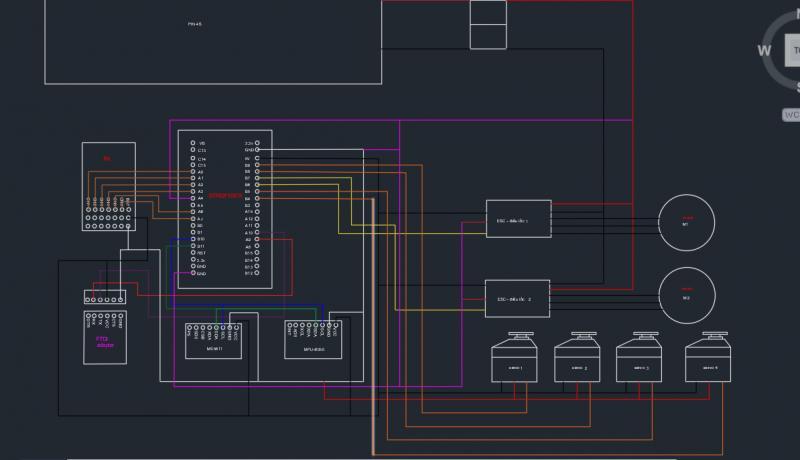Select the M1 motor circle
The image size is (800, 460).
686,220
